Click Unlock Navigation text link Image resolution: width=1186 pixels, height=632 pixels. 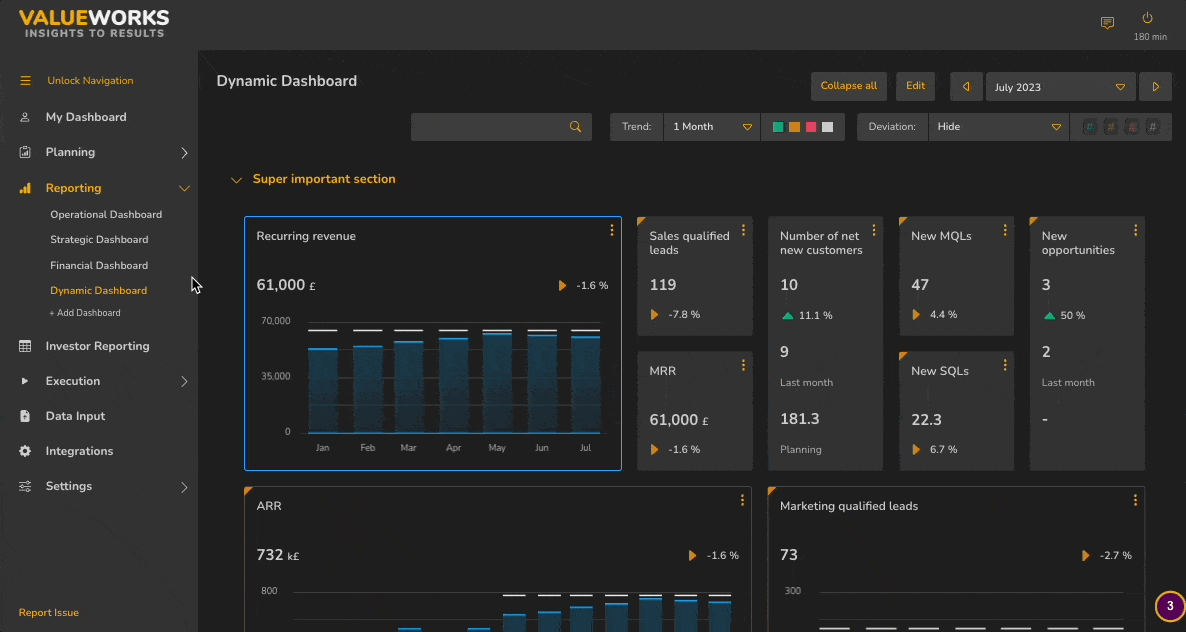(90, 81)
